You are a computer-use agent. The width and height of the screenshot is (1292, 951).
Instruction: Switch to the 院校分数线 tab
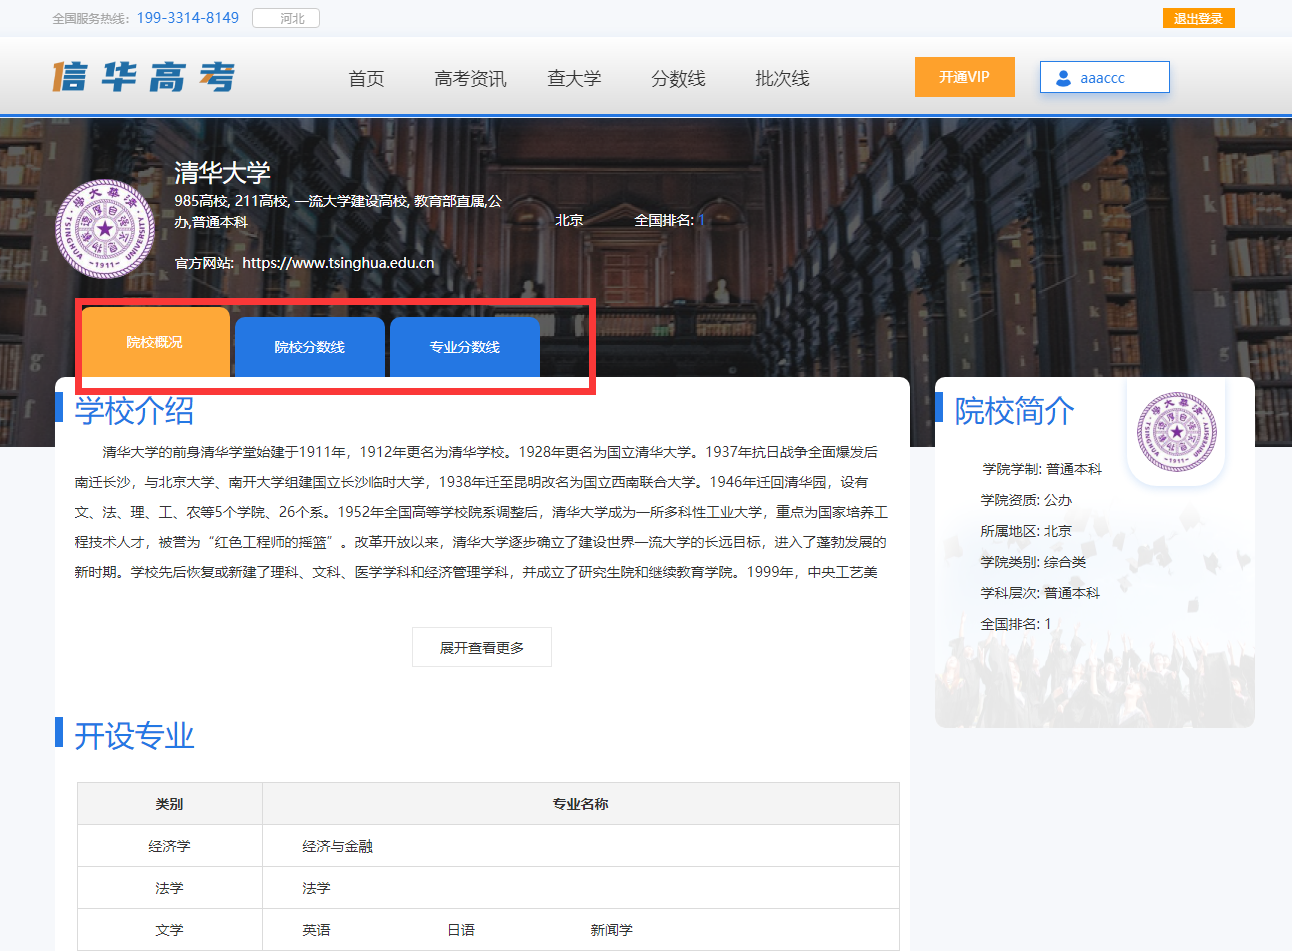click(310, 347)
